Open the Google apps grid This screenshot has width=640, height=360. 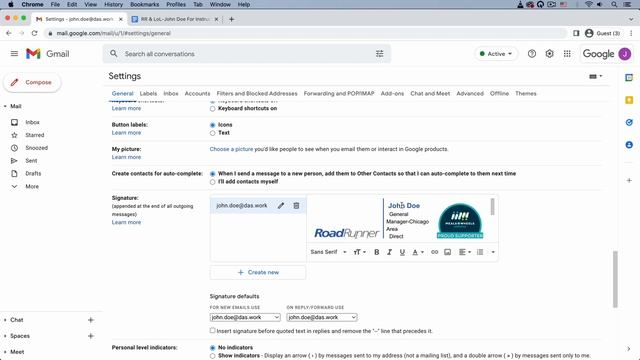[x=567, y=53]
